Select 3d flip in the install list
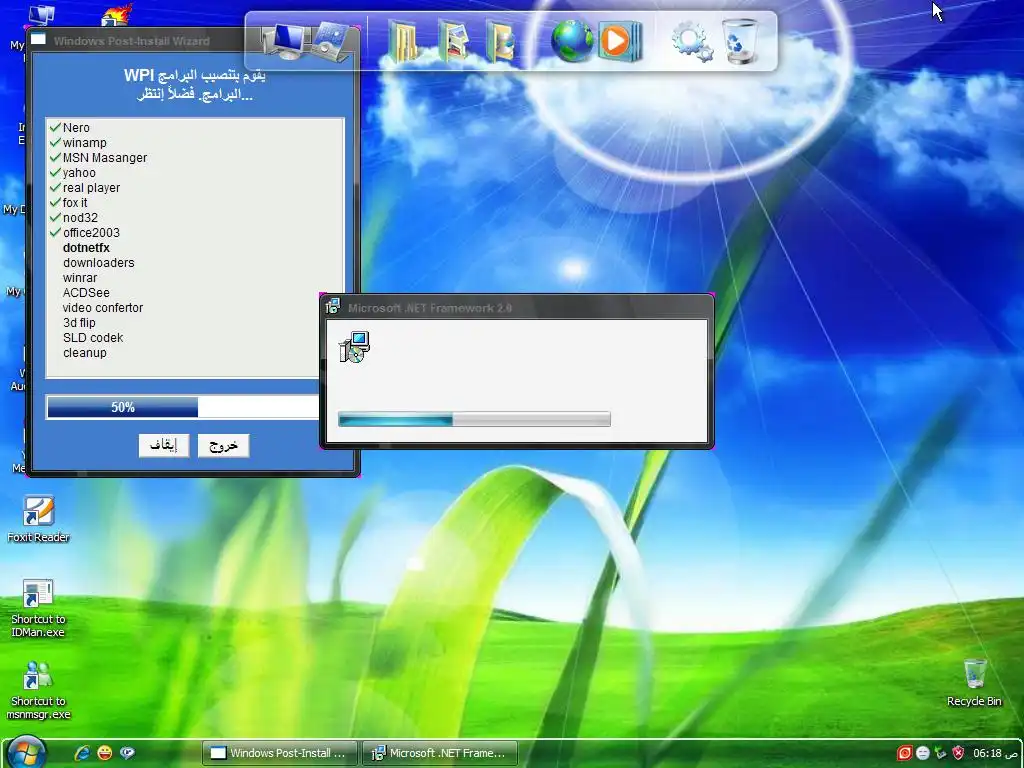 click(79, 323)
